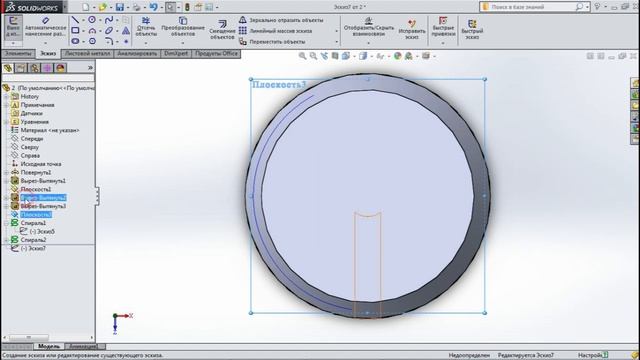Undo the last action
Screen dimensions: 640x360
click(153, 7)
